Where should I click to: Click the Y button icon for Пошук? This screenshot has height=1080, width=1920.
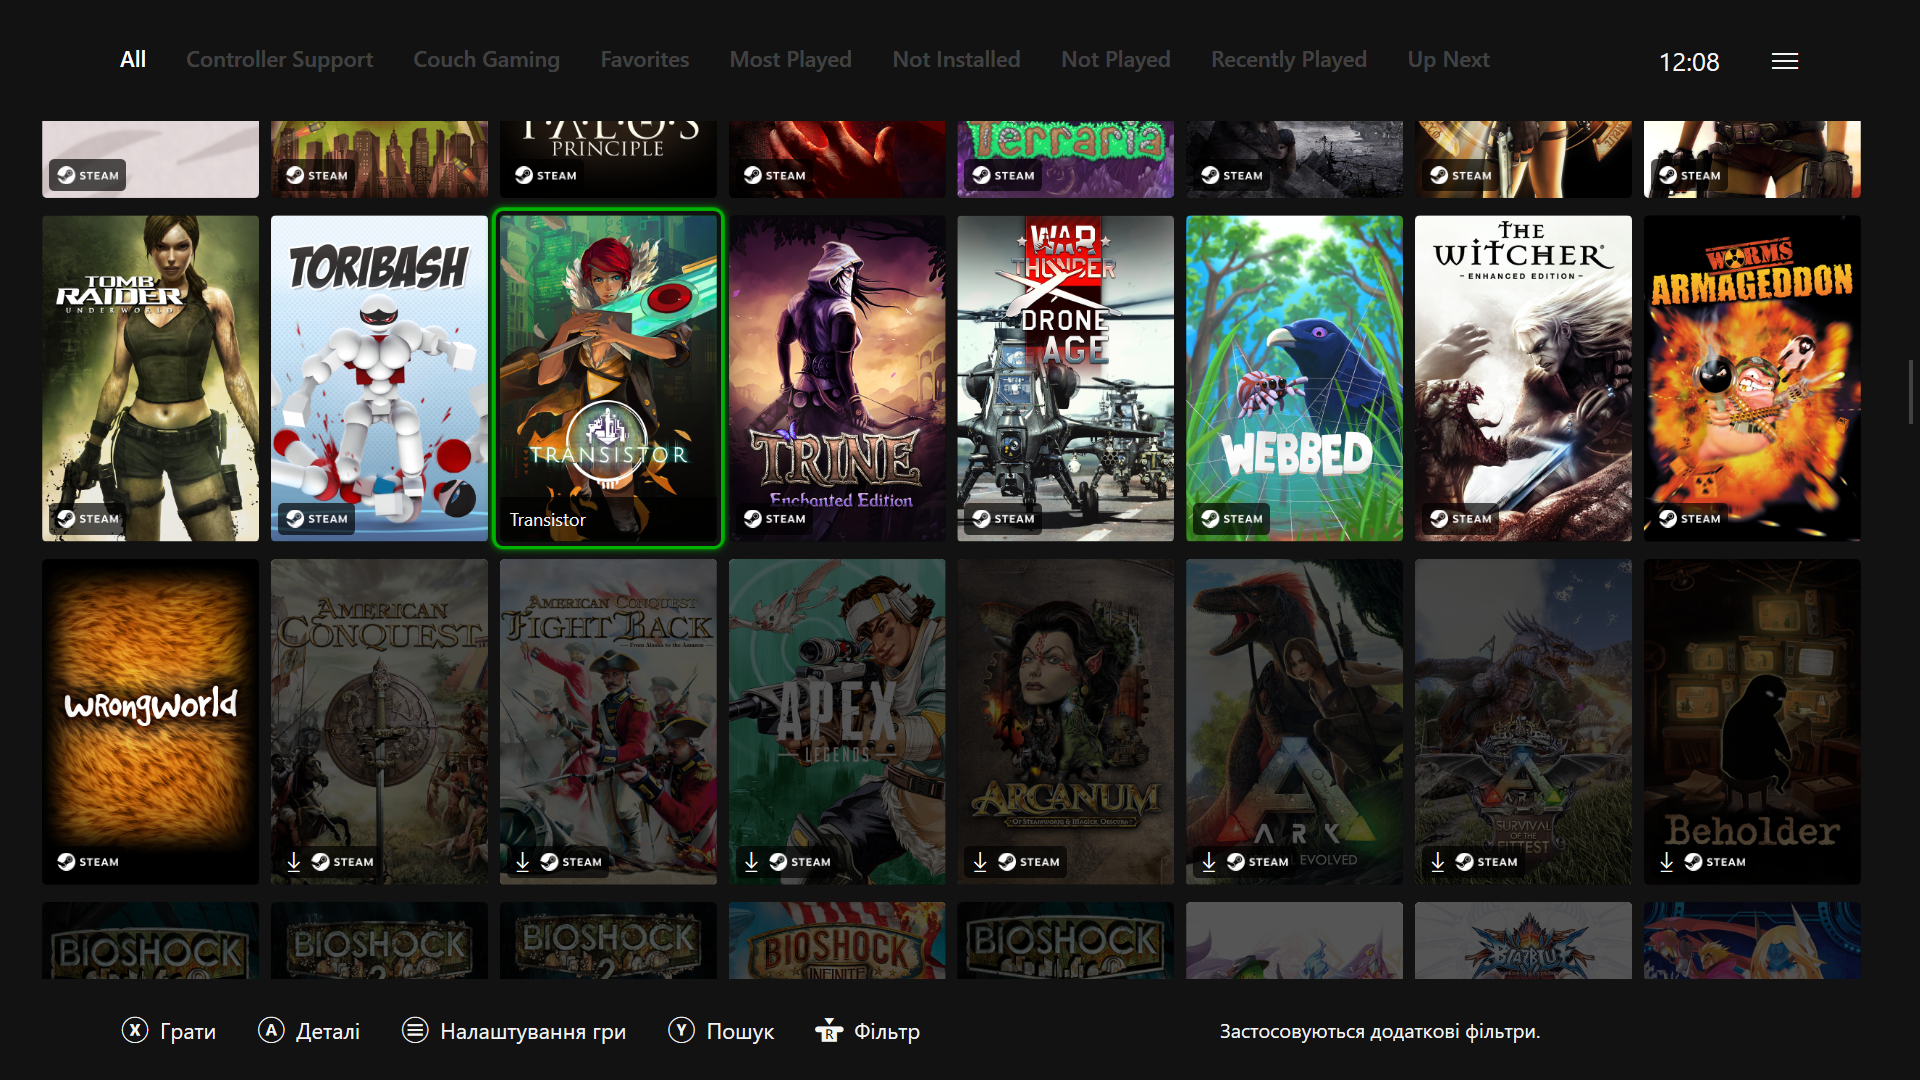681,1030
